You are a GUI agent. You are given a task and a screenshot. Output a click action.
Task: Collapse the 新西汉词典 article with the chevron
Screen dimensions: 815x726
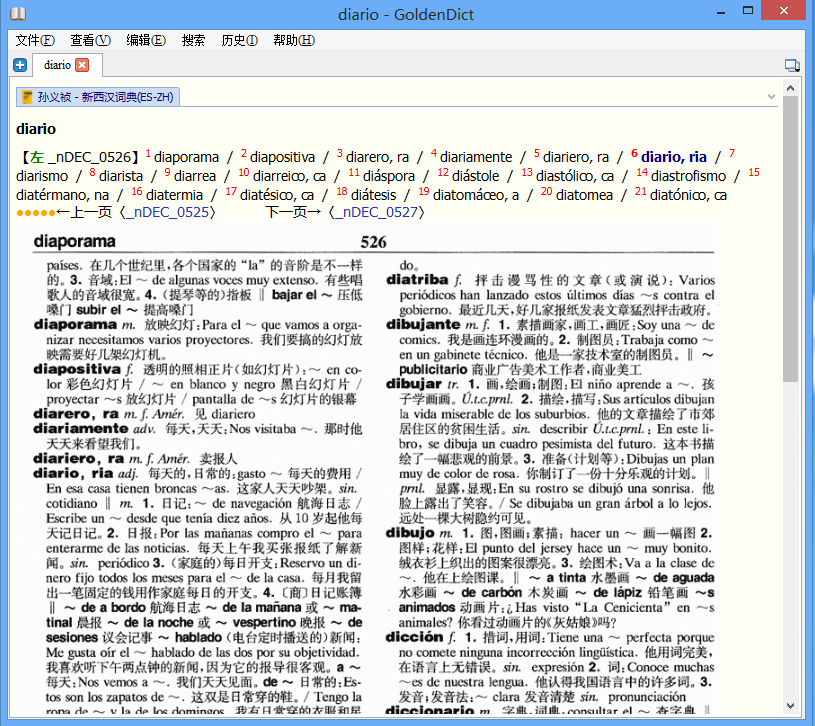pyautogui.click(x=771, y=97)
